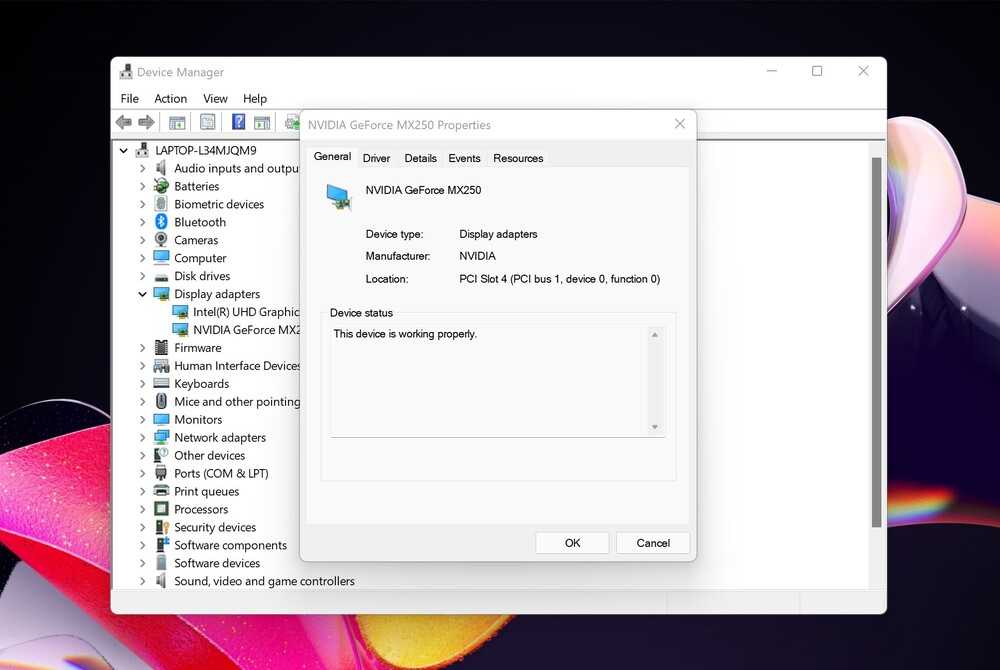Click the device status scroll down arrow
1000x670 pixels.
coord(655,427)
